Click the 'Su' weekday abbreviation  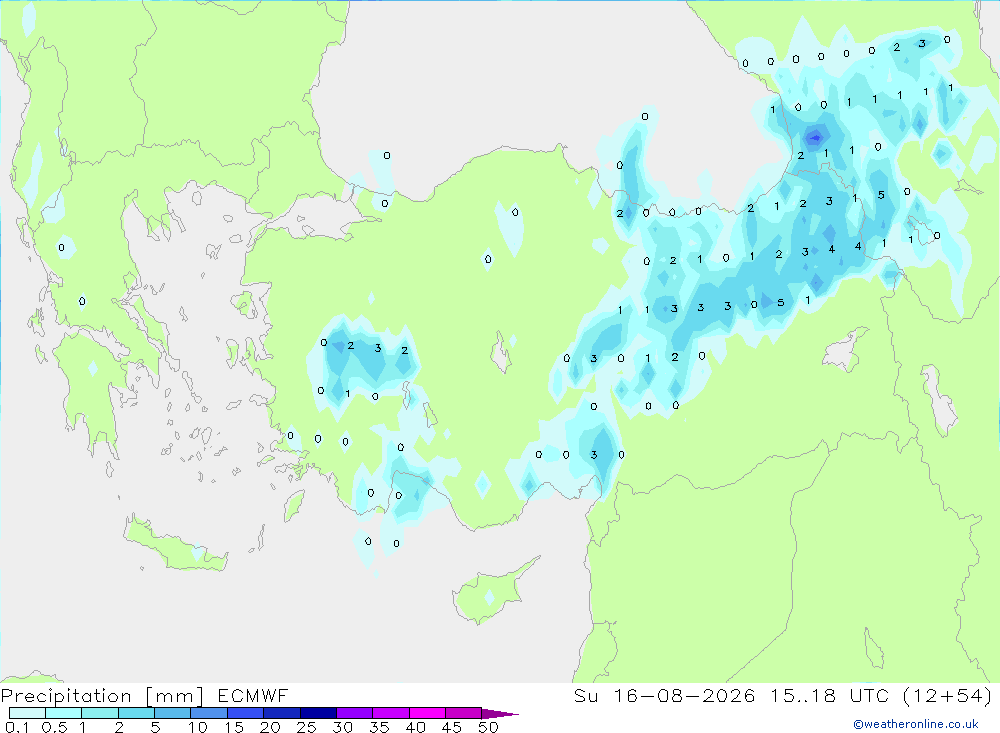pyautogui.click(x=586, y=695)
